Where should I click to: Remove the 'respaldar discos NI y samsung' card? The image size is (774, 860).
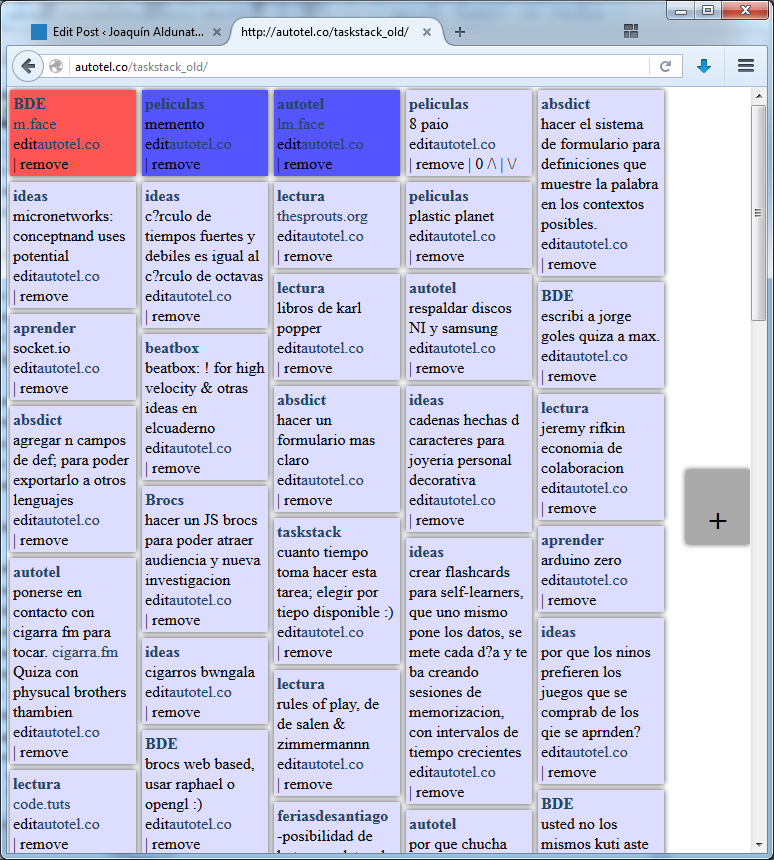[439, 368]
